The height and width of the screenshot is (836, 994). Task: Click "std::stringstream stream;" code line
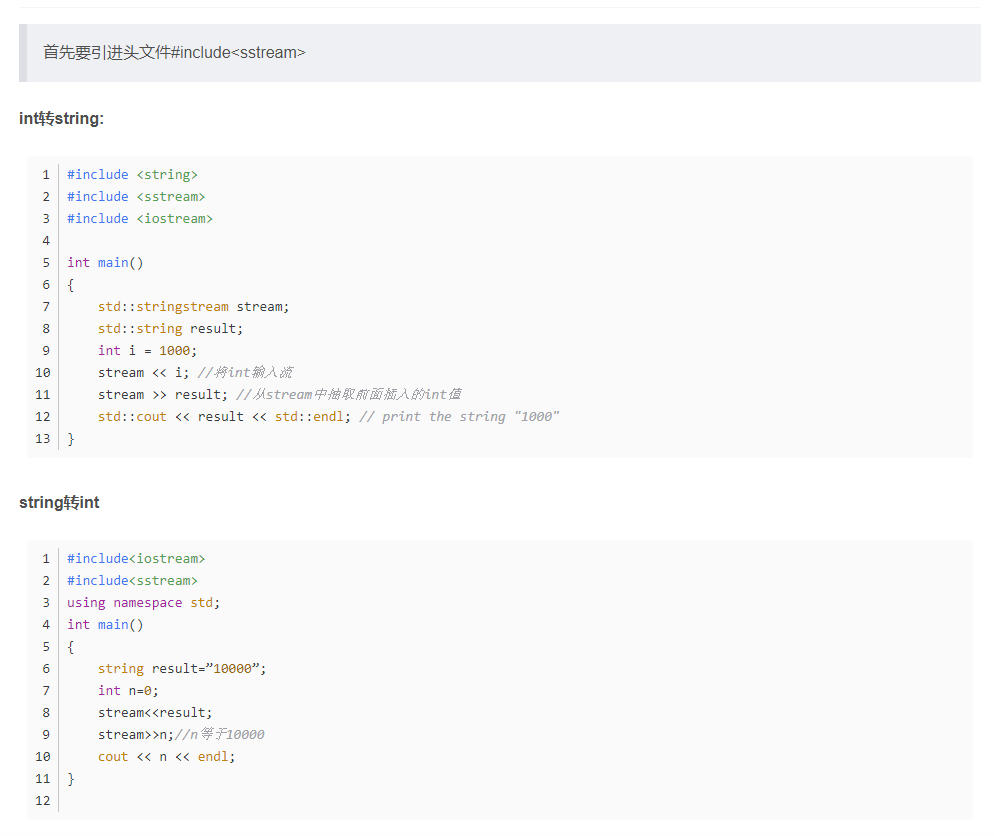pos(193,307)
